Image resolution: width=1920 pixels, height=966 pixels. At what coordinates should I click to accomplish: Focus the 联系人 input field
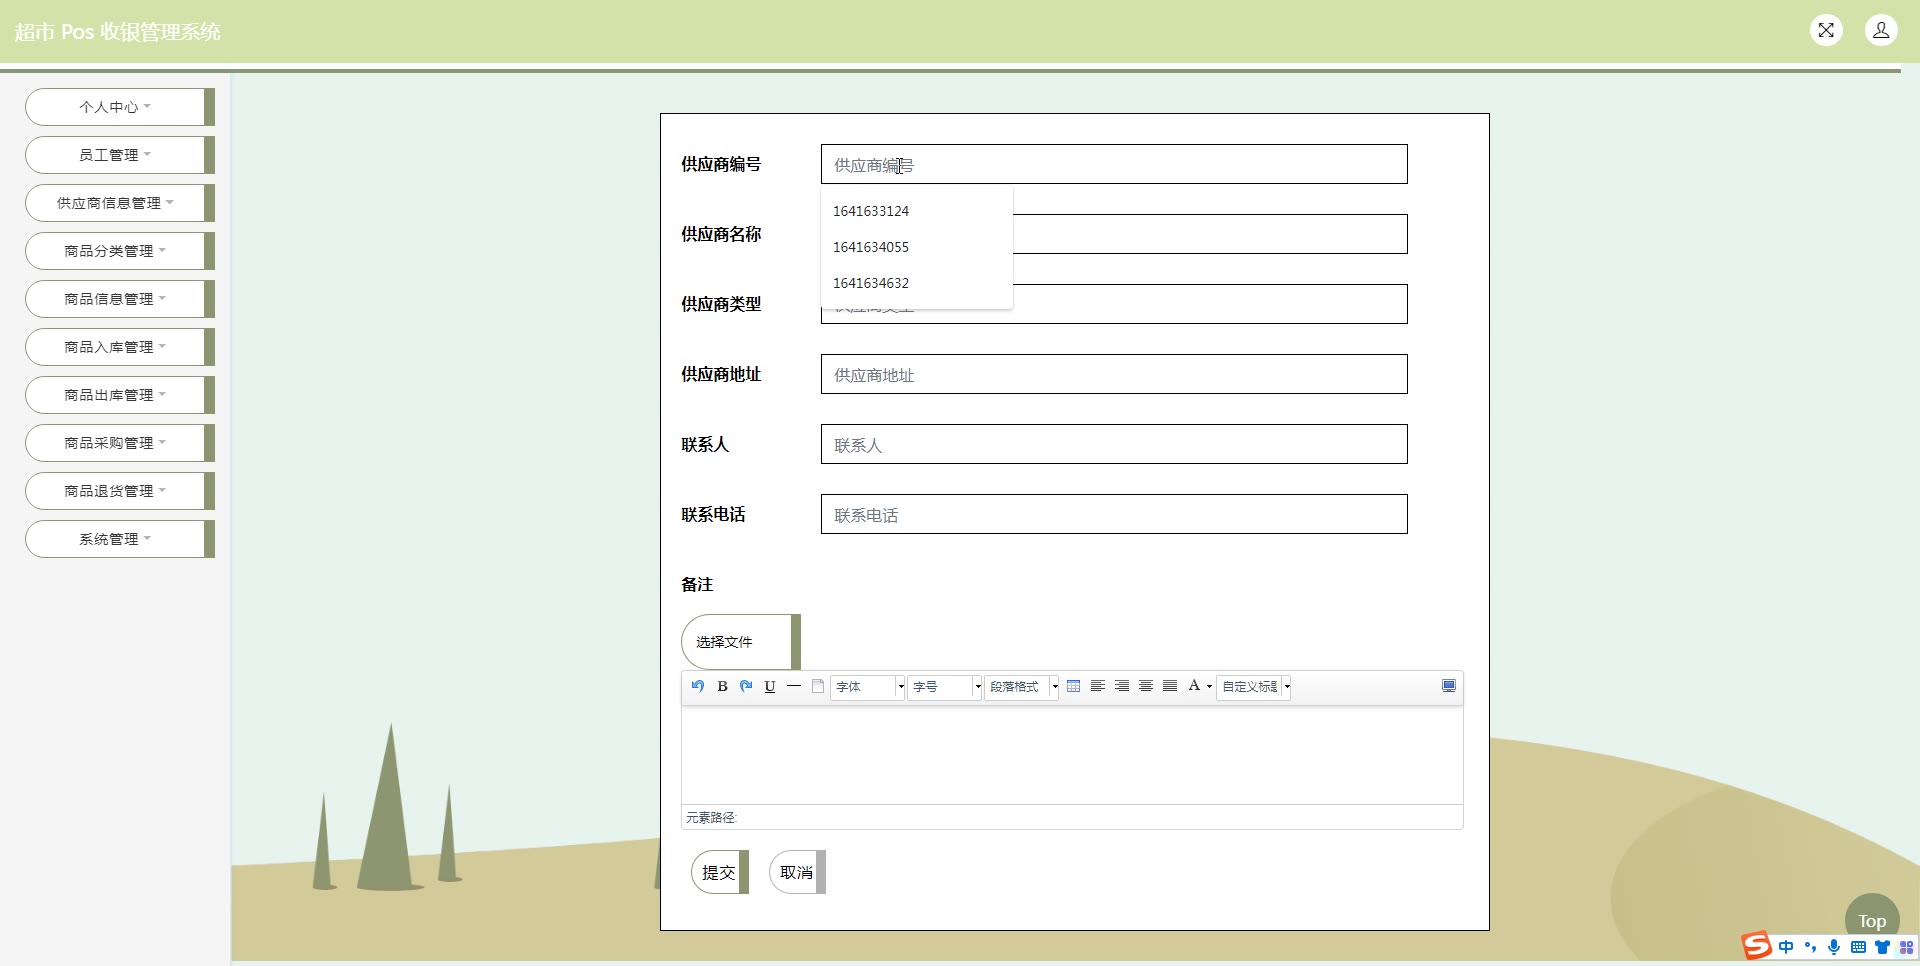[1114, 444]
